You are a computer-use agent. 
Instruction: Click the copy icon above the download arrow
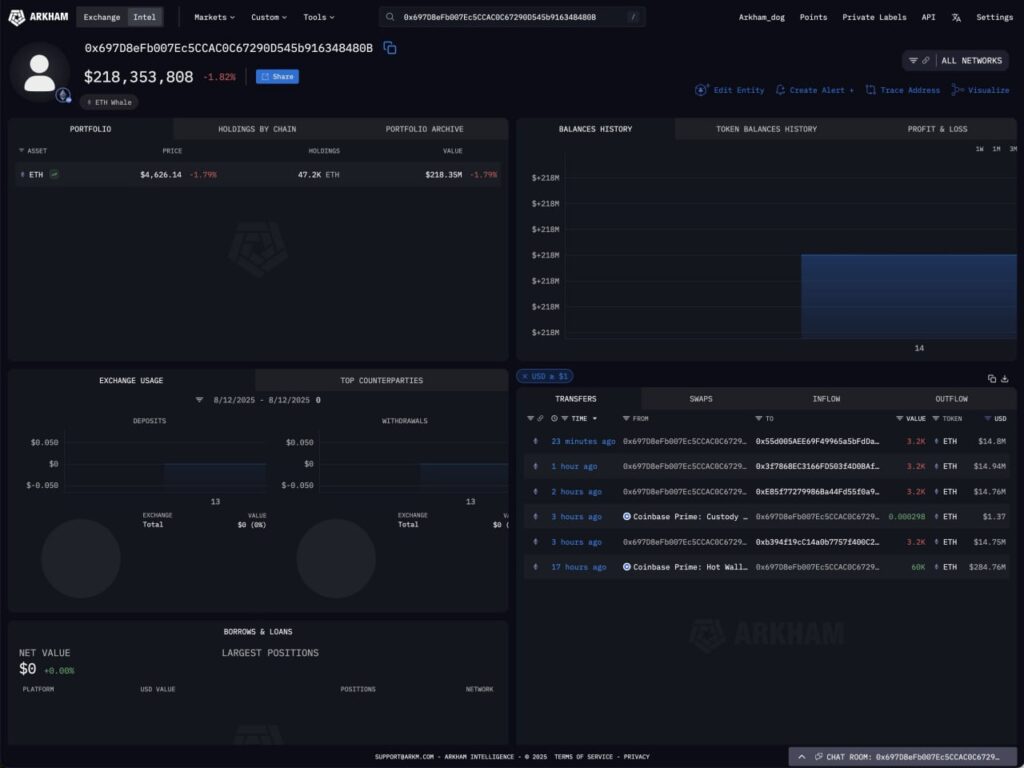pos(990,378)
